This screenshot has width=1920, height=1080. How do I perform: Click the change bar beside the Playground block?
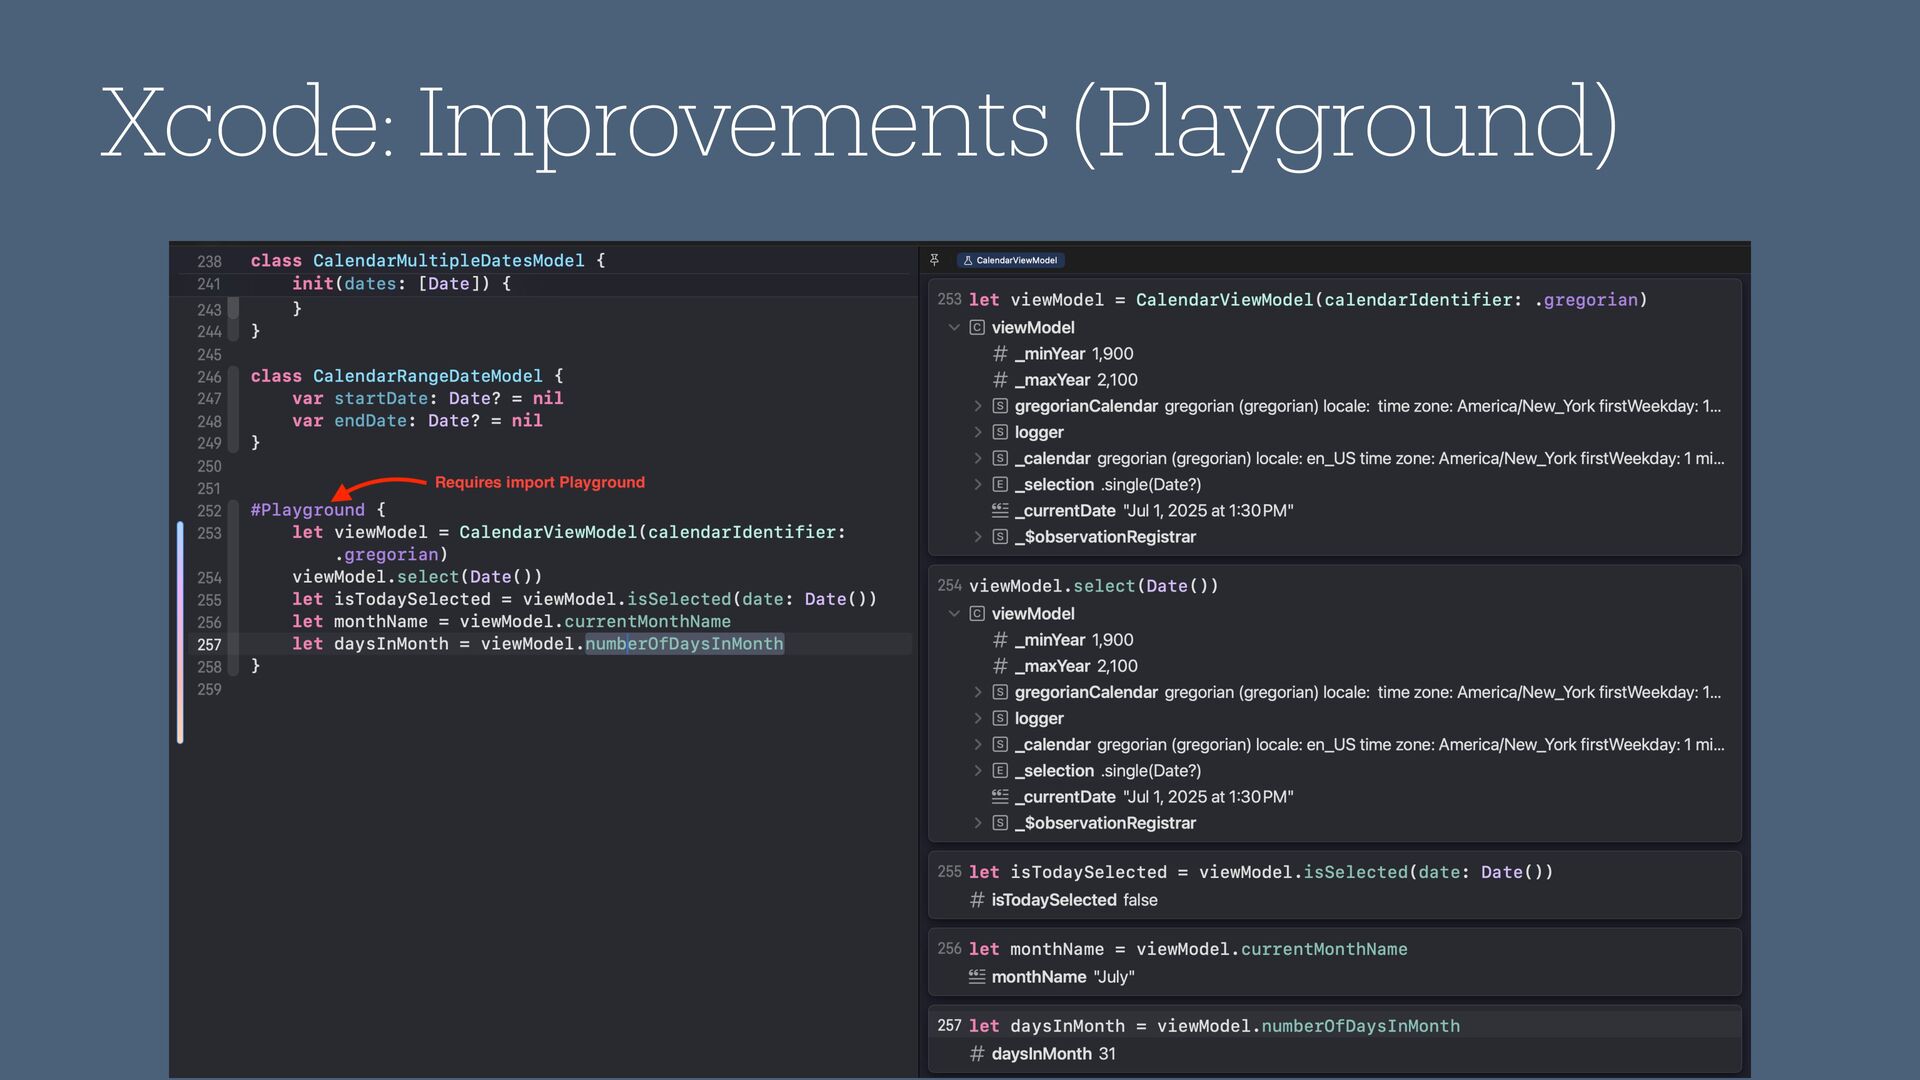click(x=180, y=632)
